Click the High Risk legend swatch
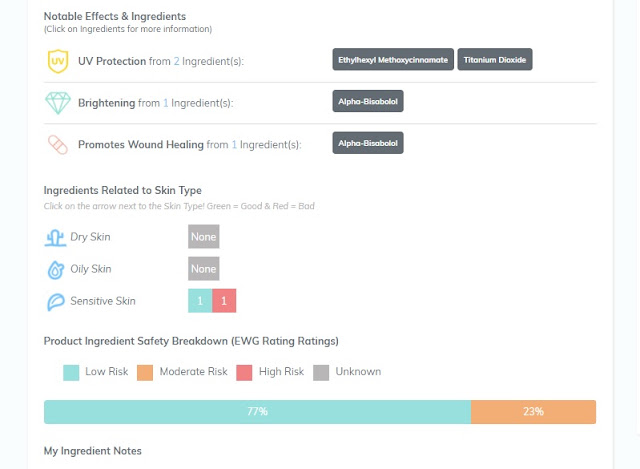The width and height of the screenshot is (640, 469). point(244,373)
